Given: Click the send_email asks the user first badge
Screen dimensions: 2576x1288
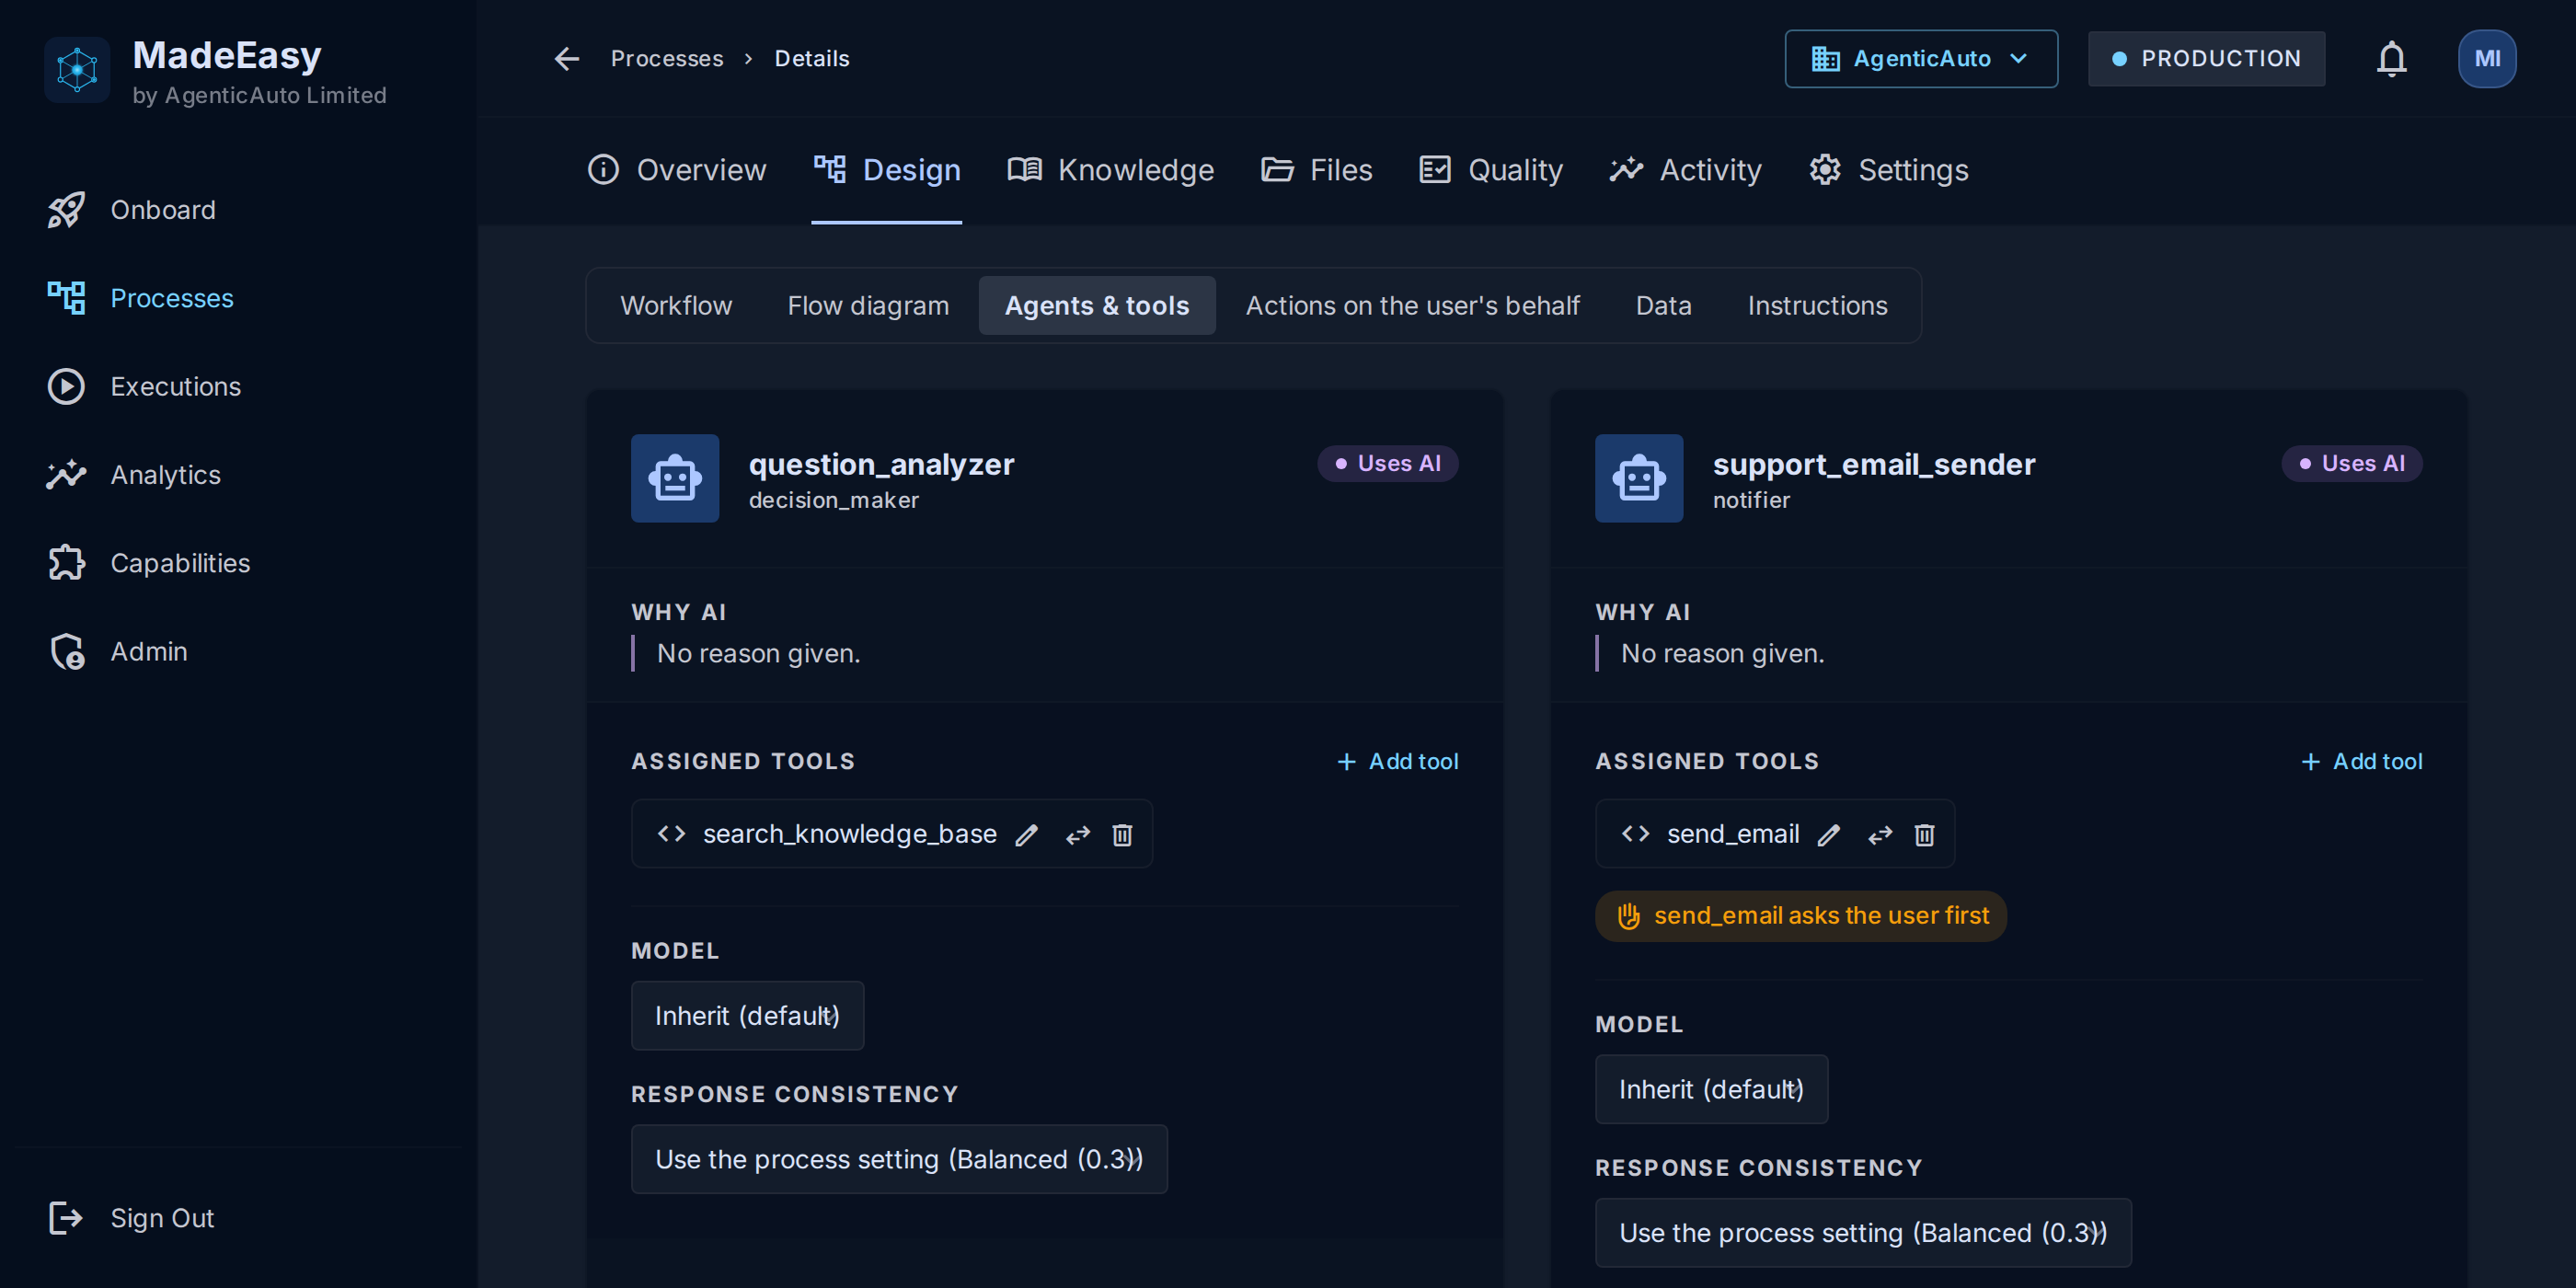Looking at the screenshot, I should pos(1800,915).
